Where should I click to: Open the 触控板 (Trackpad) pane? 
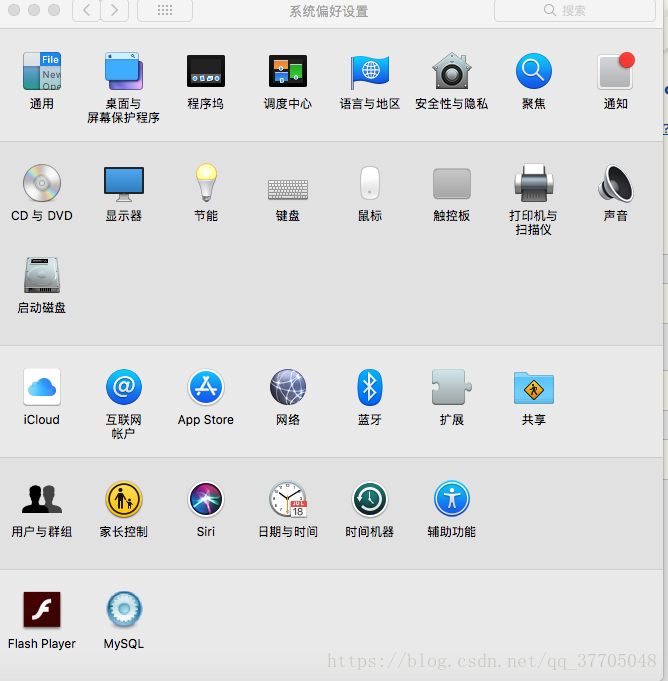(x=452, y=183)
